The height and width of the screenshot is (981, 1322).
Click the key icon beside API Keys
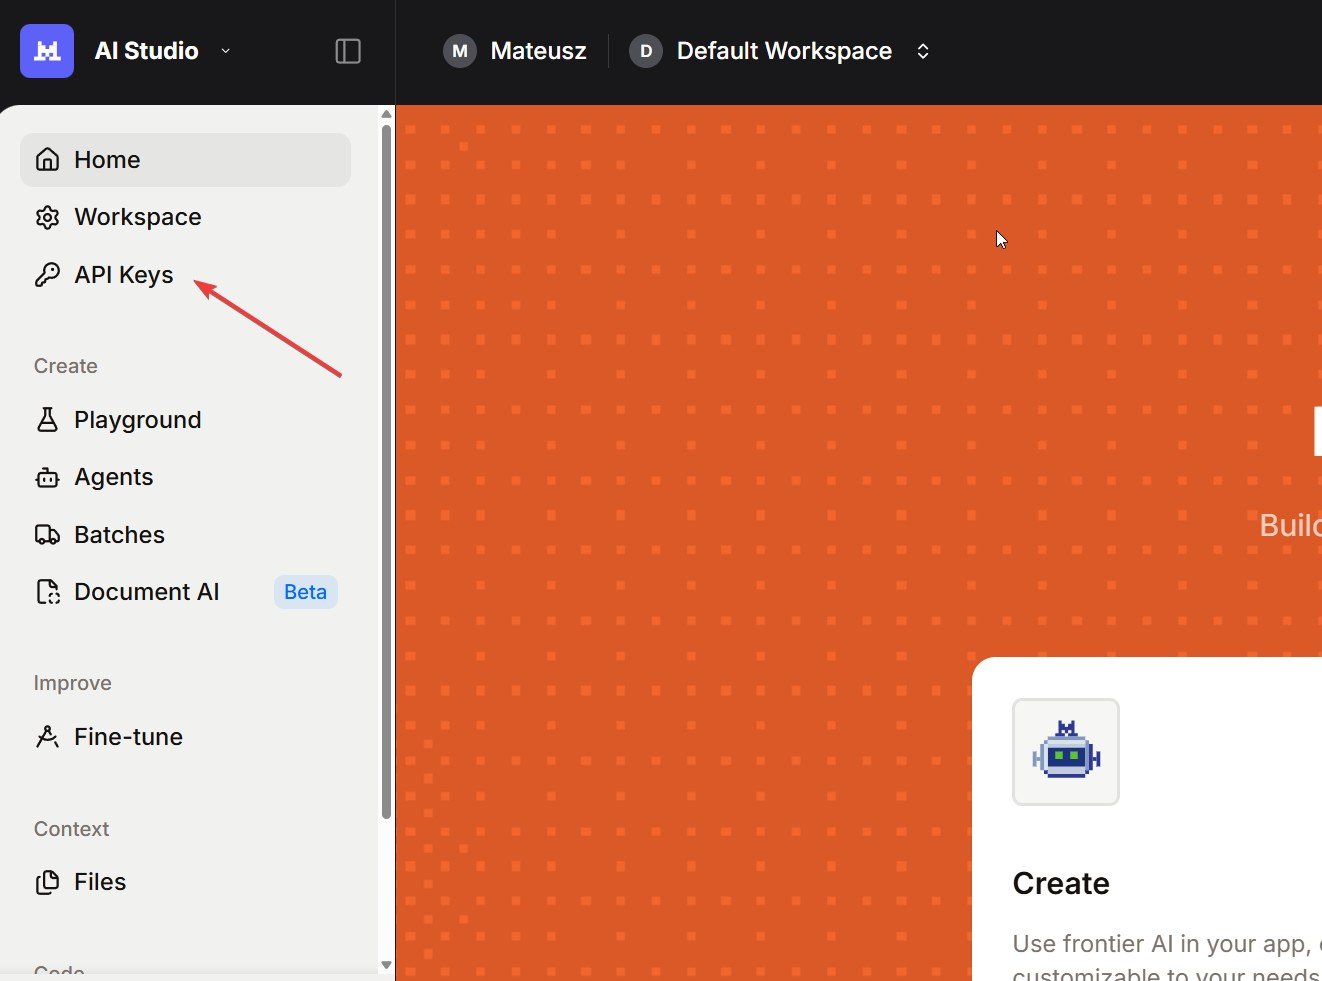click(47, 275)
